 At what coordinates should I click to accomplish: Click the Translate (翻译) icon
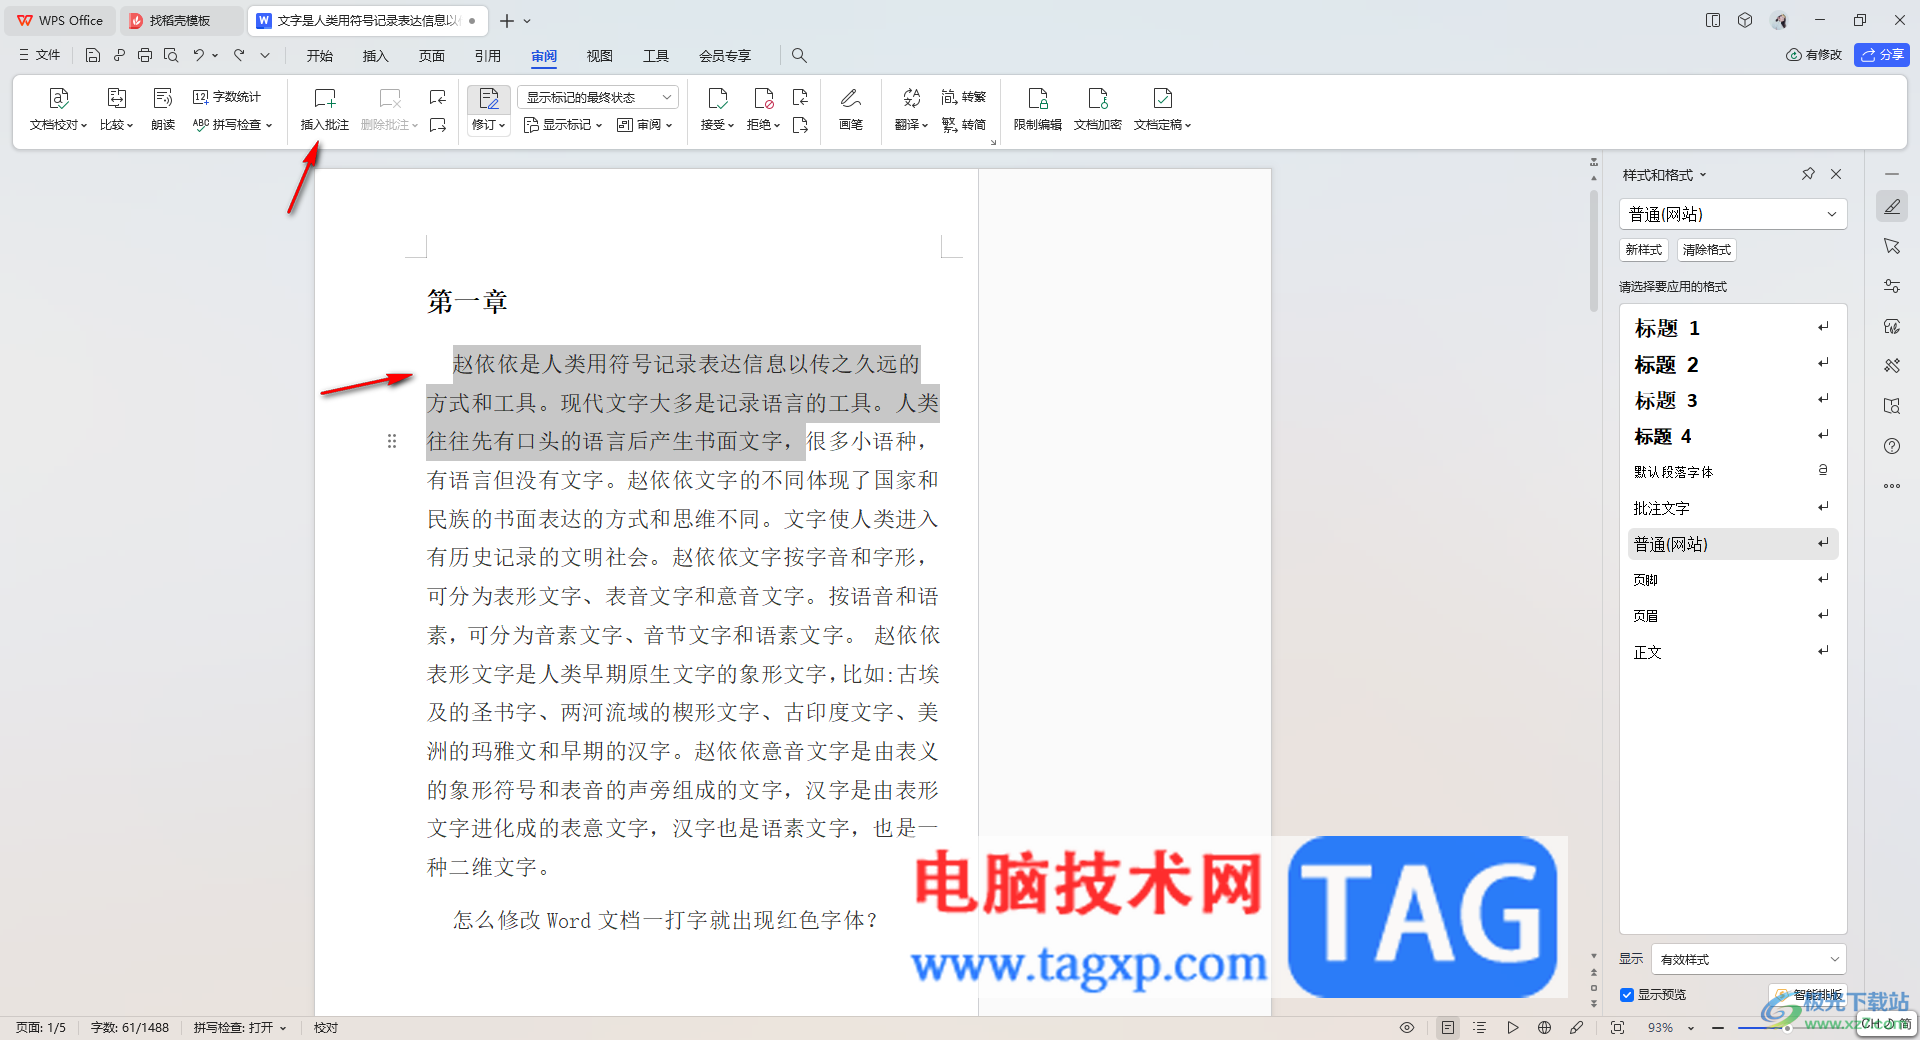coord(911,98)
